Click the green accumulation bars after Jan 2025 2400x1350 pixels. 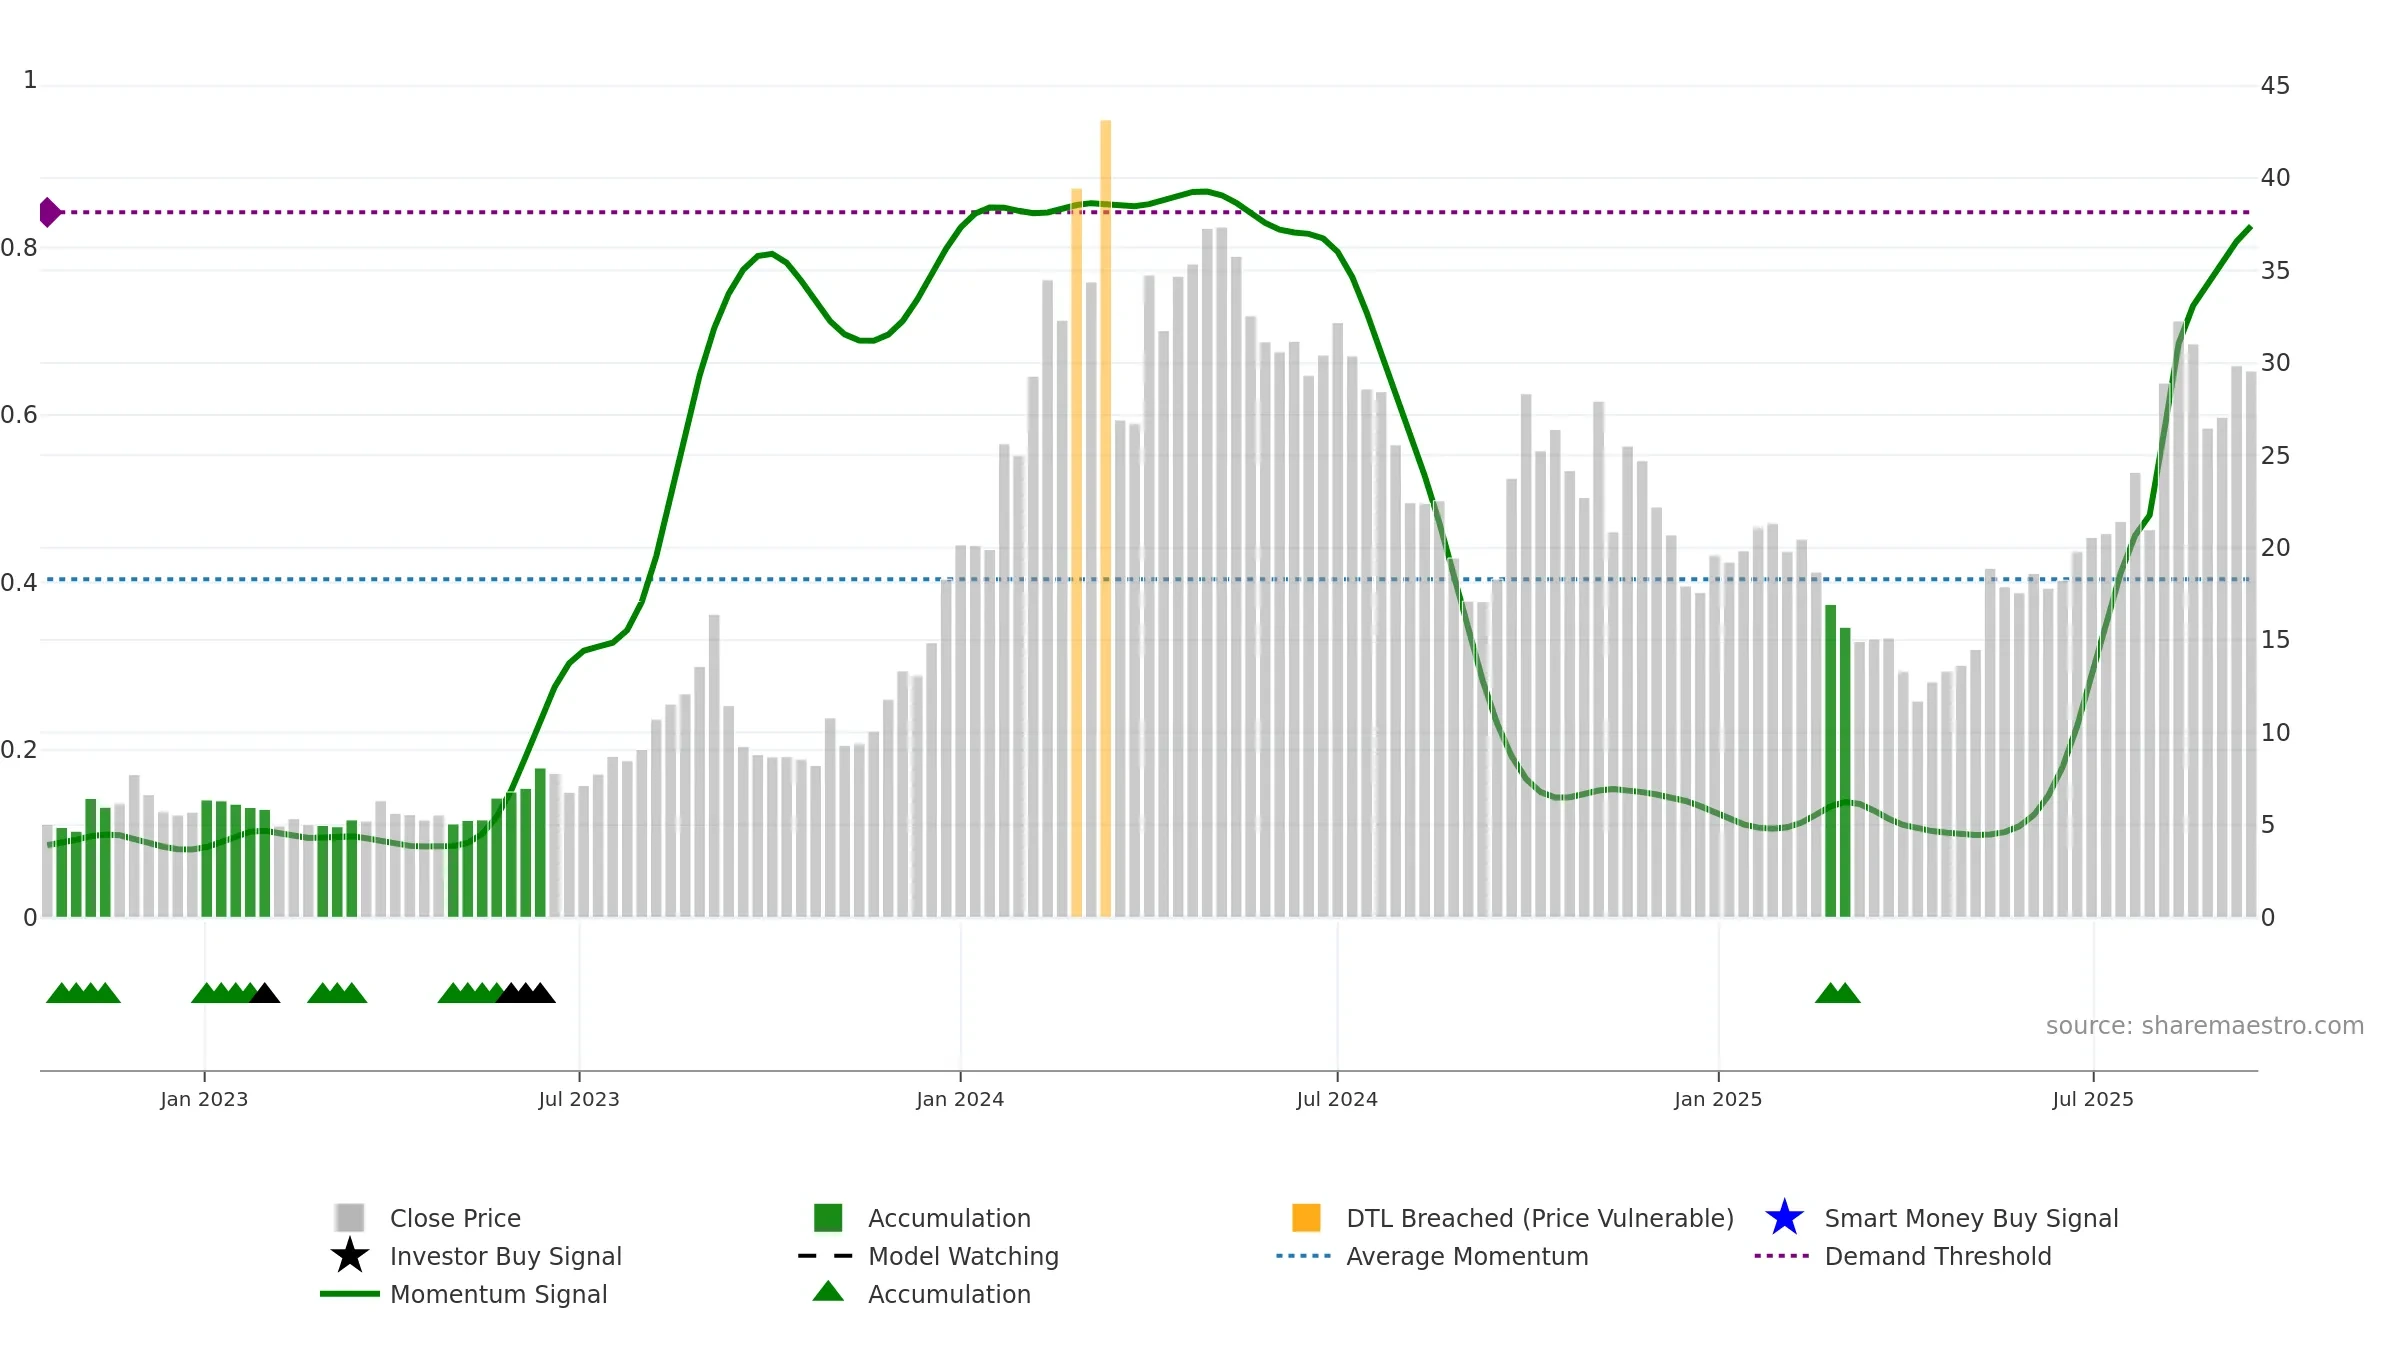(1838, 761)
